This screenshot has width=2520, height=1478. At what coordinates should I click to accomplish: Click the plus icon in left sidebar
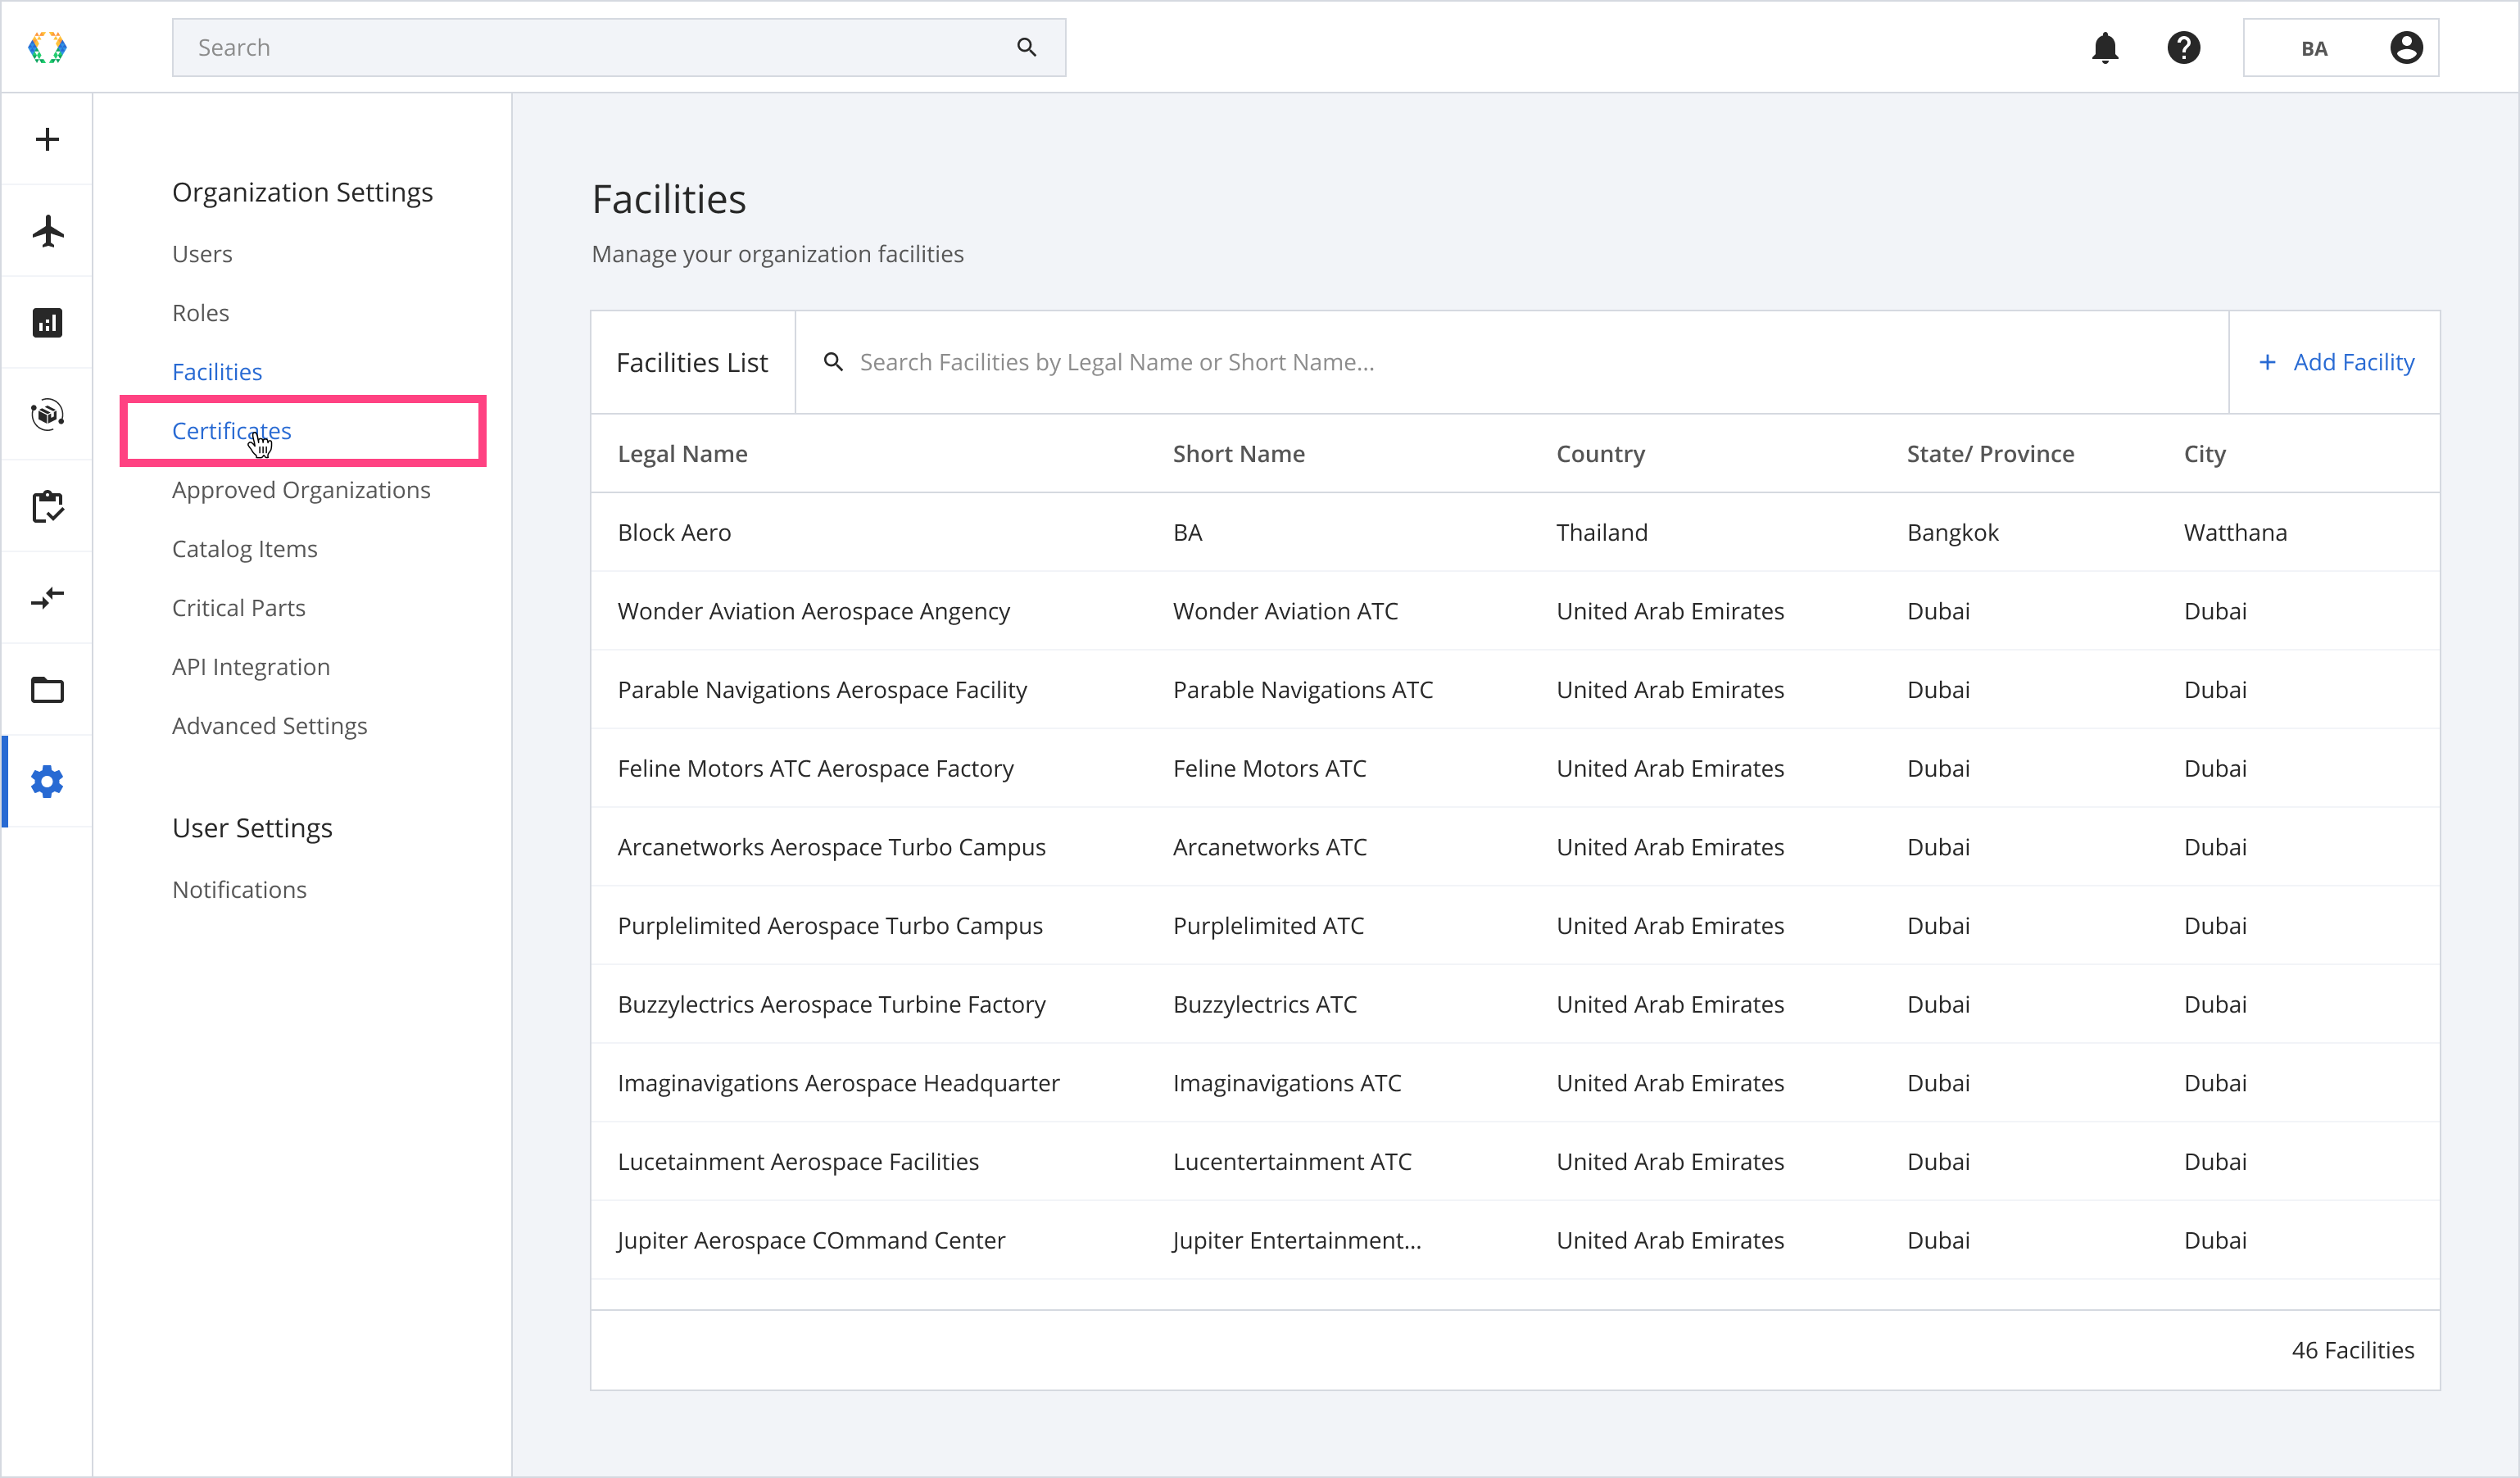coord(47,139)
